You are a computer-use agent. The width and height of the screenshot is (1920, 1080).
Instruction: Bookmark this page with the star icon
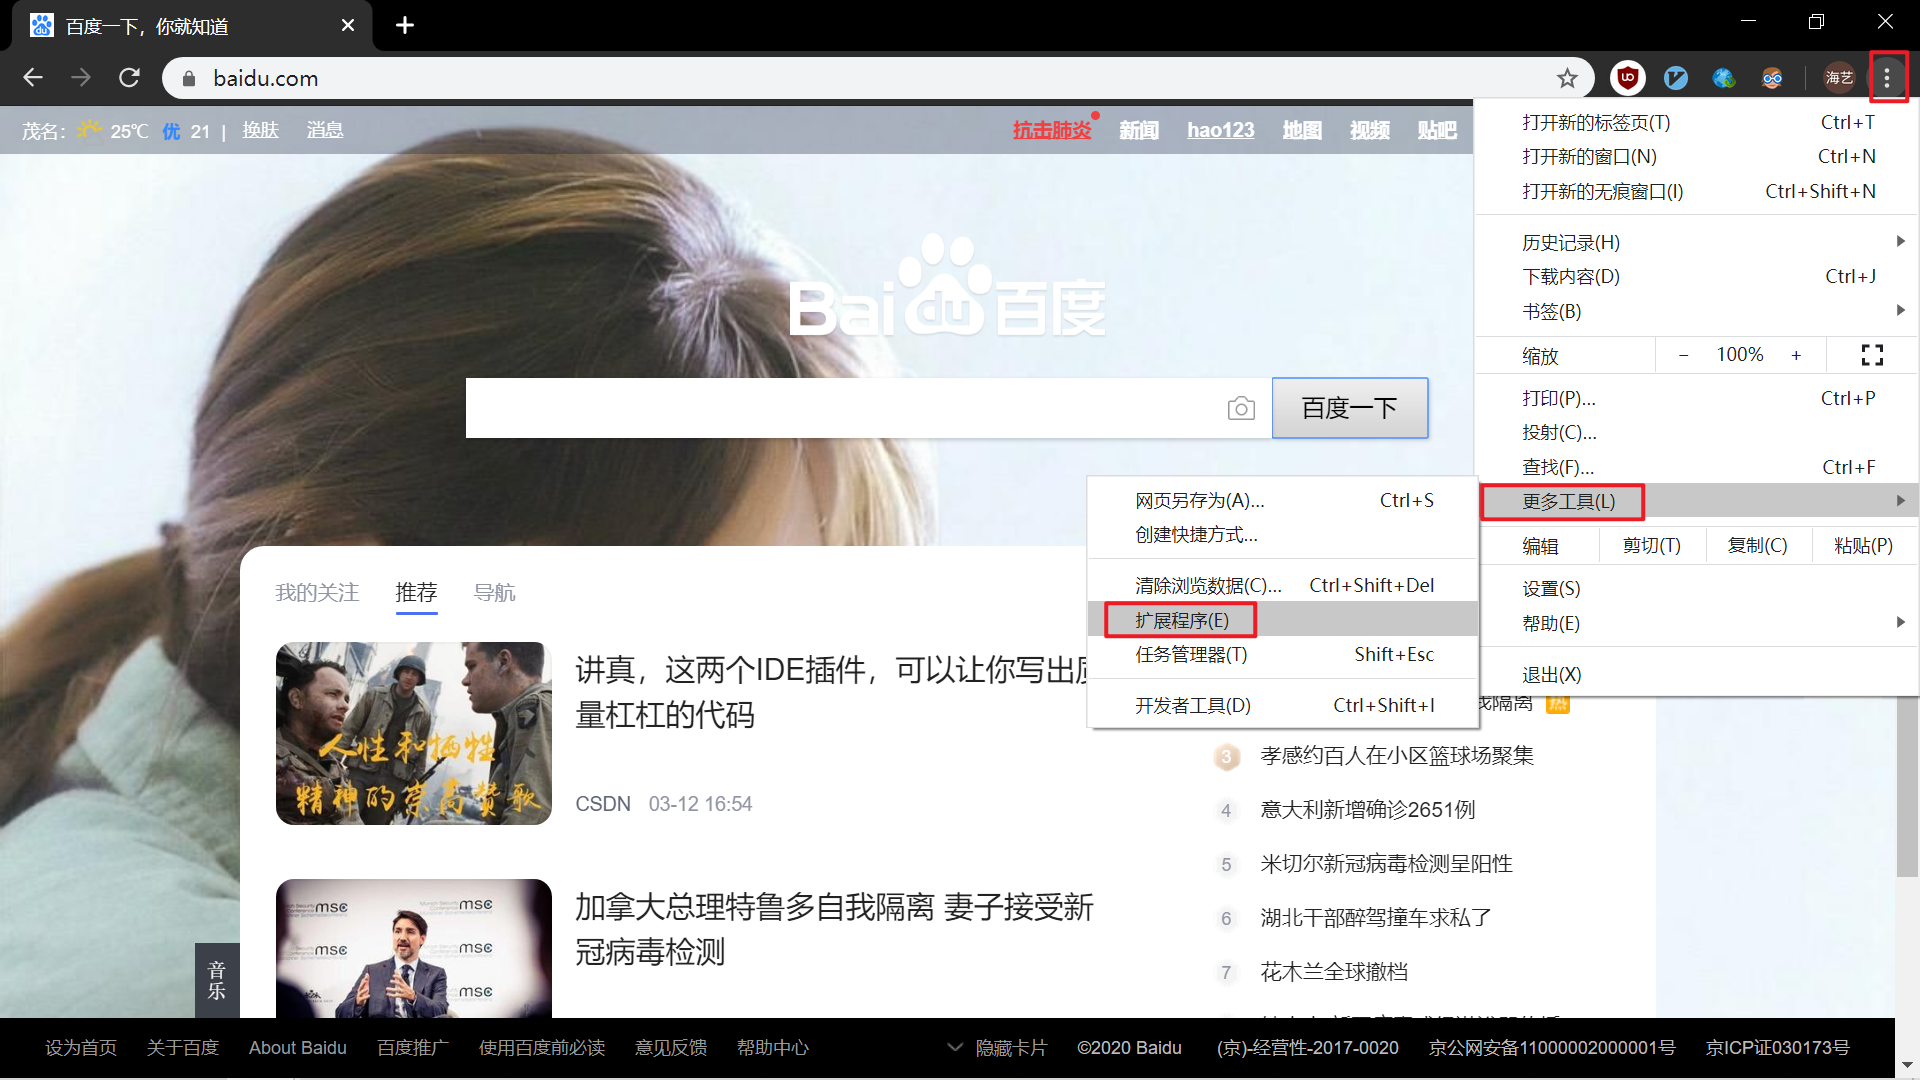1567,78
